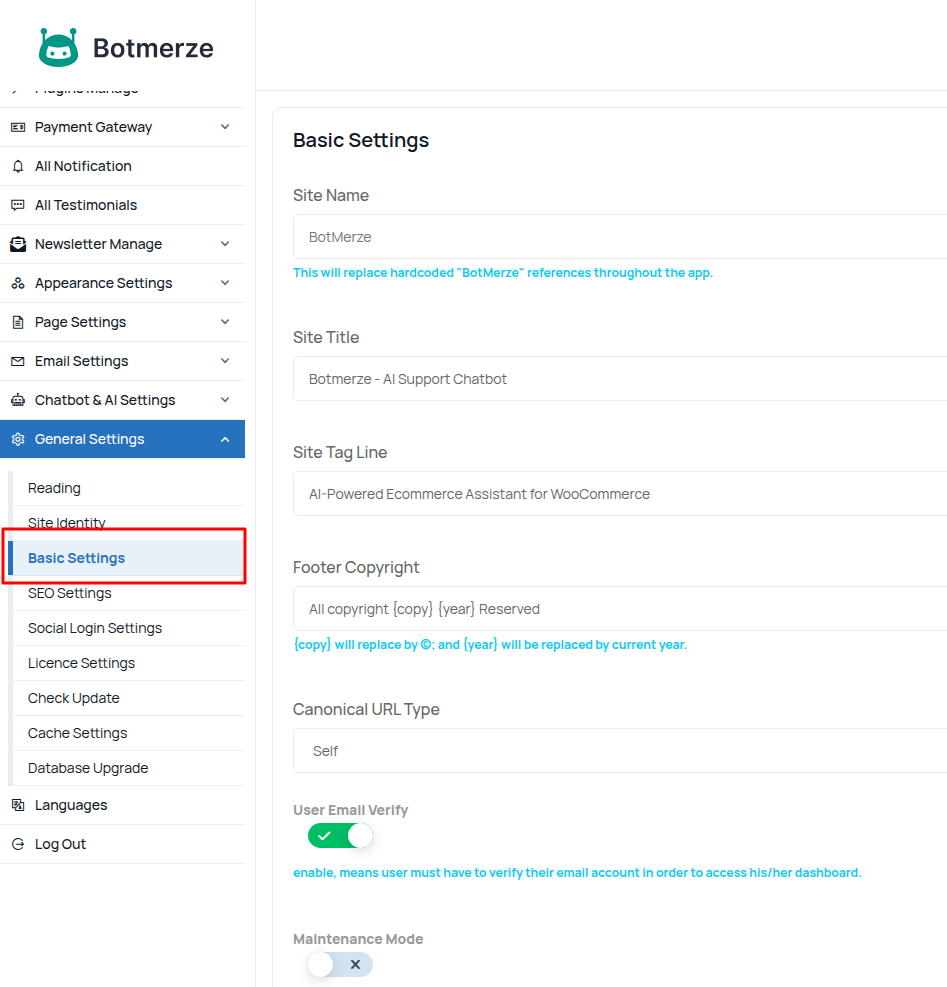
Task: Go to Social Login Settings
Action: (95, 628)
